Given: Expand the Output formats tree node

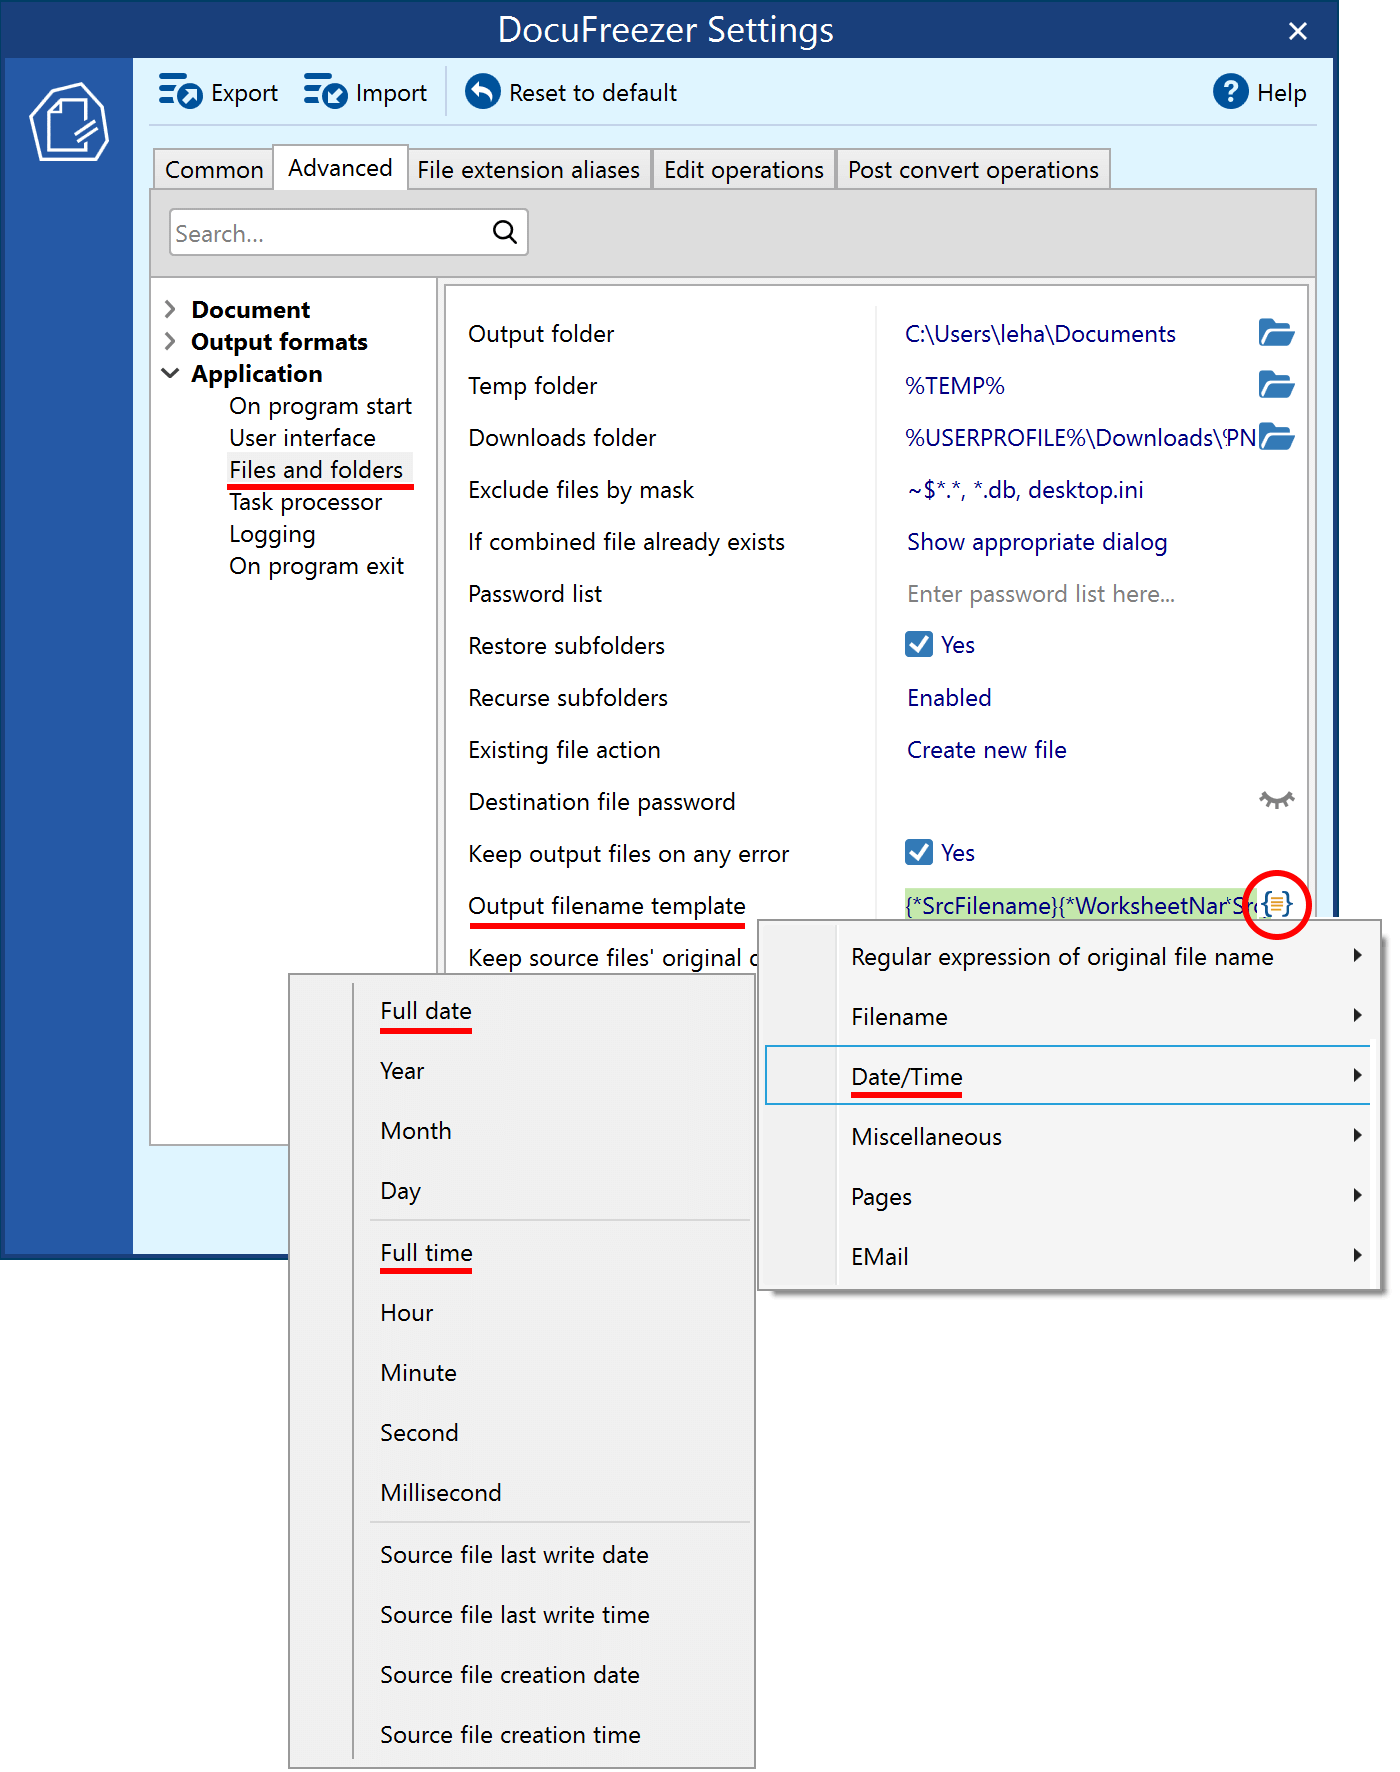Looking at the screenshot, I should (x=170, y=341).
